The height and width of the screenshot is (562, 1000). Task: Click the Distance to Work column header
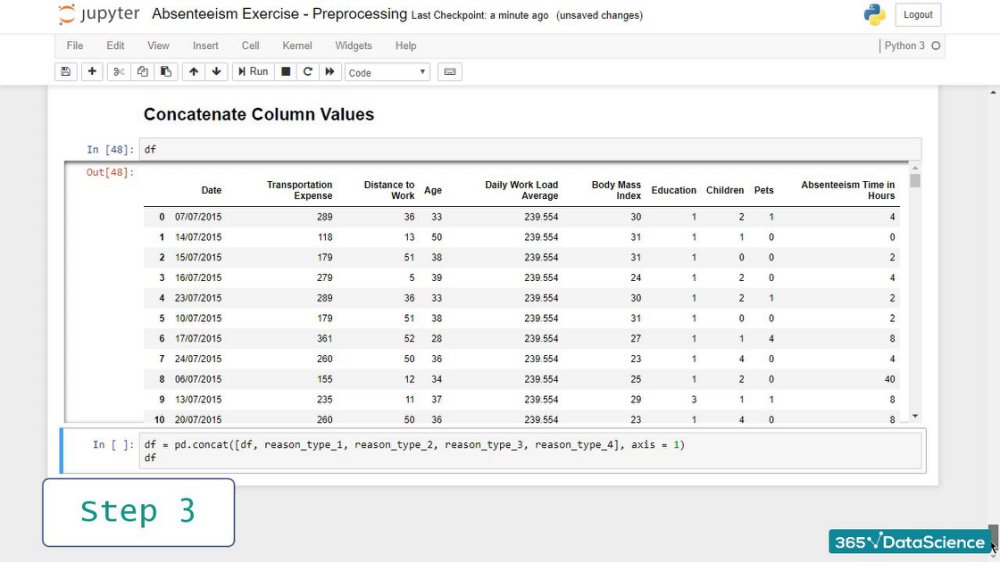pyautogui.click(x=389, y=190)
